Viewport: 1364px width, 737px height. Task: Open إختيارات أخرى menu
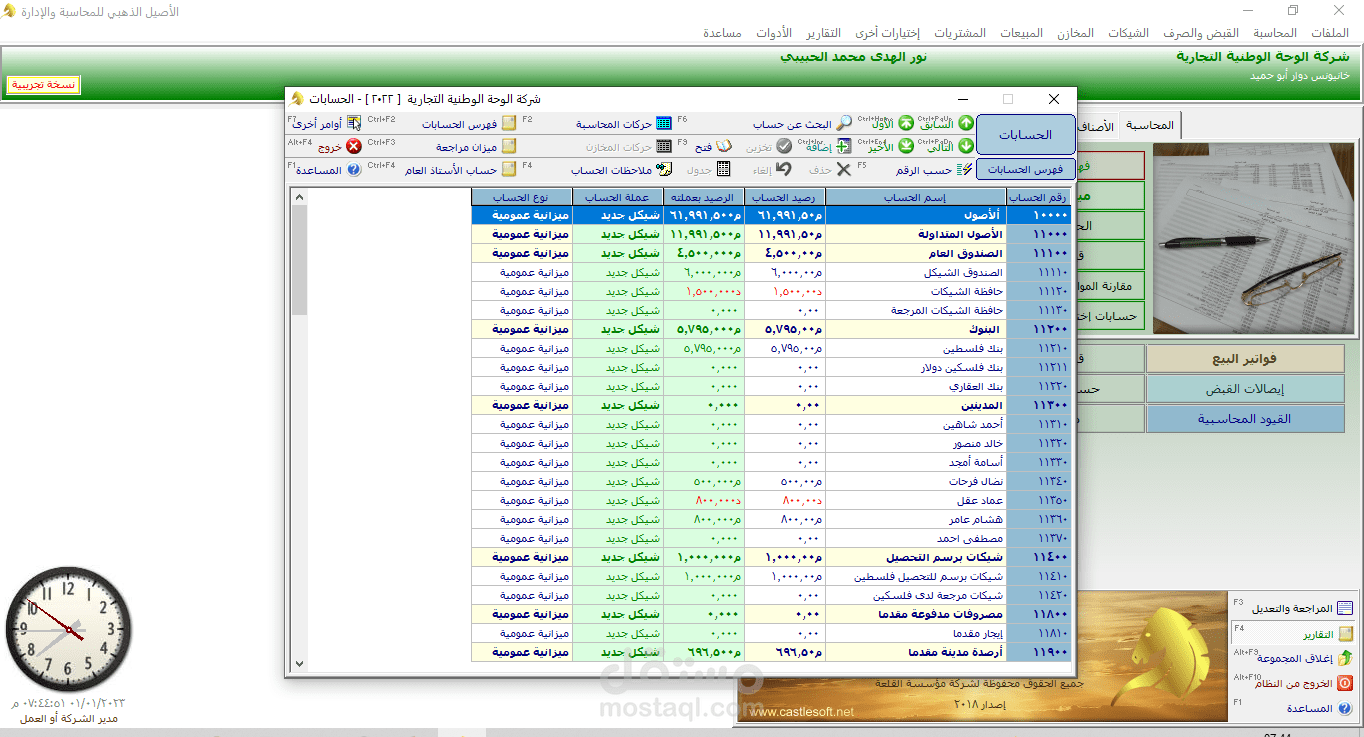point(886,33)
